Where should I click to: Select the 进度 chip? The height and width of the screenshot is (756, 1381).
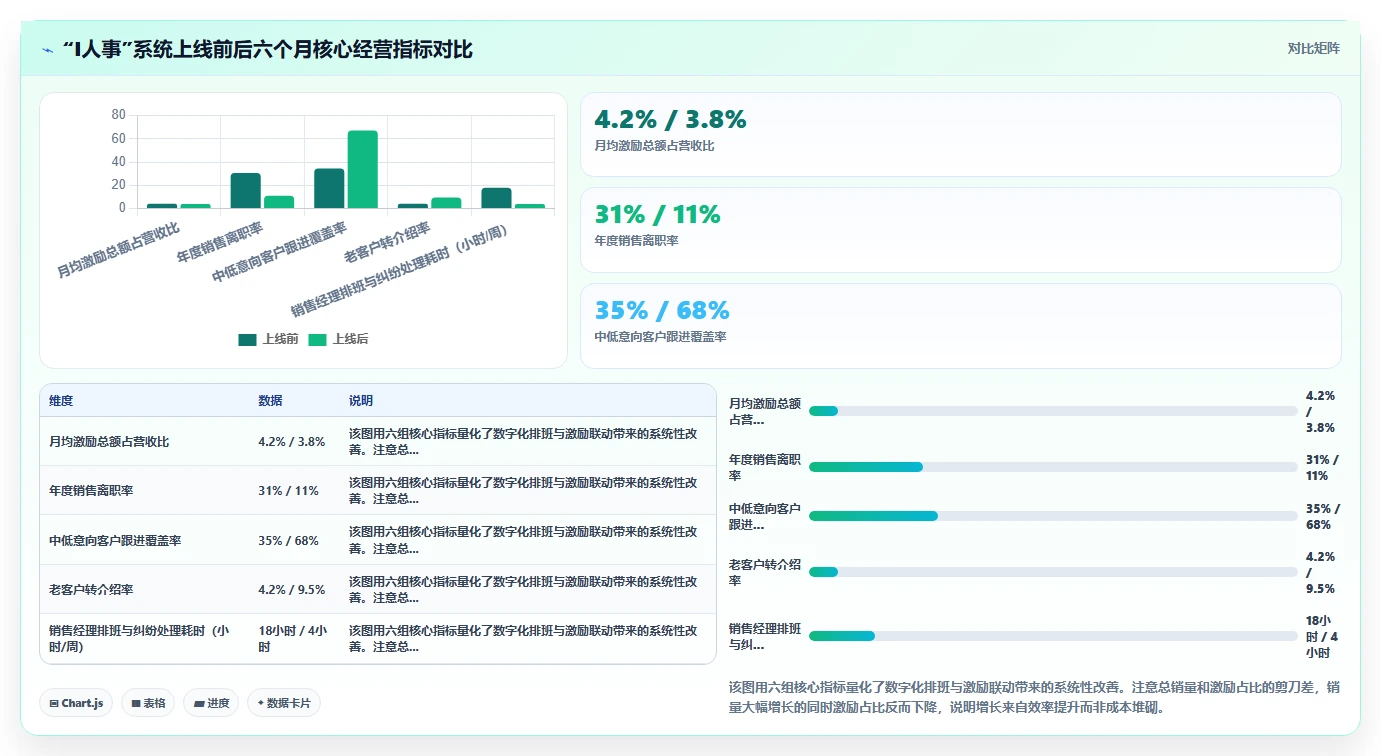point(211,703)
